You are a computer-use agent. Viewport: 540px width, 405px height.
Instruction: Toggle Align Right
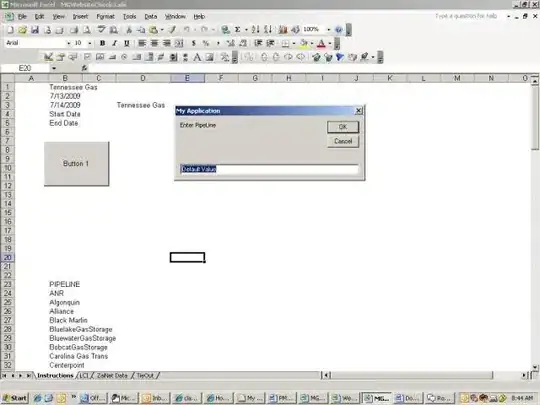166,43
